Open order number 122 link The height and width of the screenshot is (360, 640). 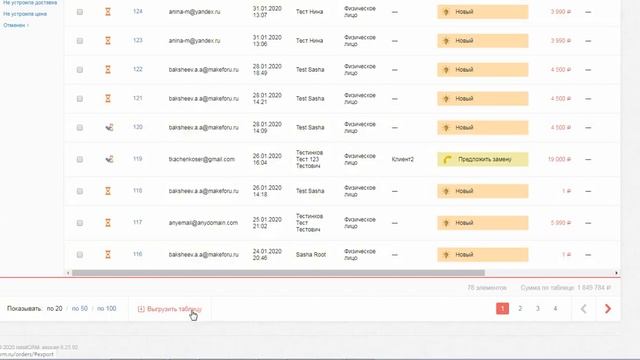pos(138,69)
